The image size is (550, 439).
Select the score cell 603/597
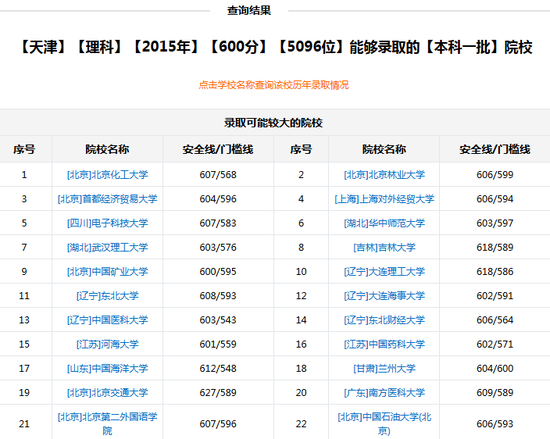pyautogui.click(x=495, y=223)
